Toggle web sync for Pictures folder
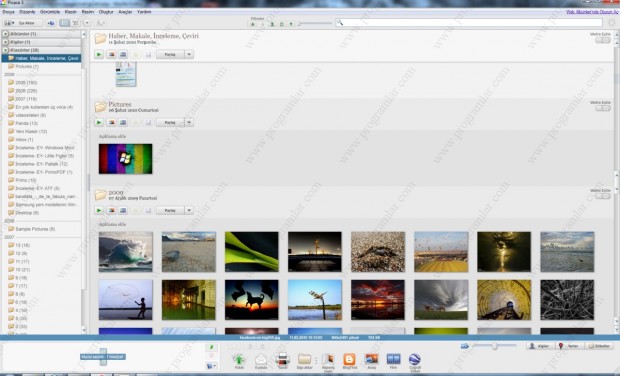The image size is (620, 376). 603,108
